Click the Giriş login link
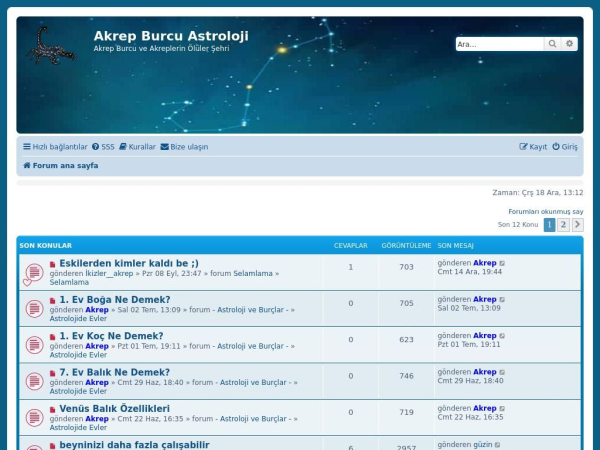The height and width of the screenshot is (450, 600). [x=565, y=147]
